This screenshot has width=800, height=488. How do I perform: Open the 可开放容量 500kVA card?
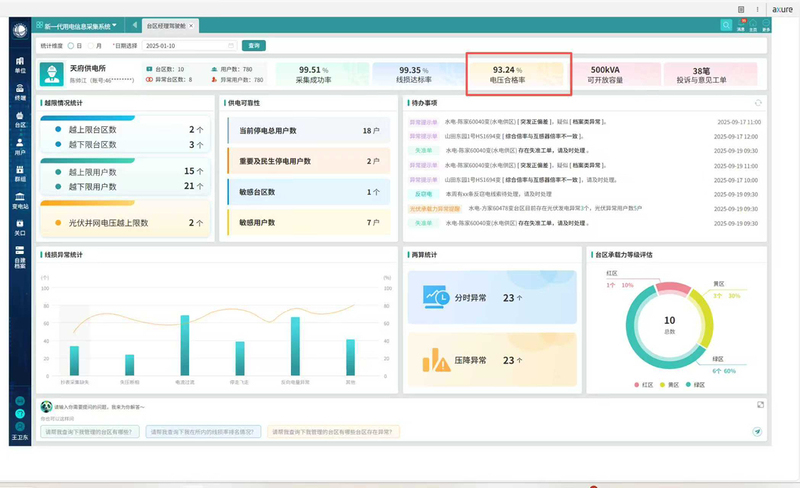[616, 74]
